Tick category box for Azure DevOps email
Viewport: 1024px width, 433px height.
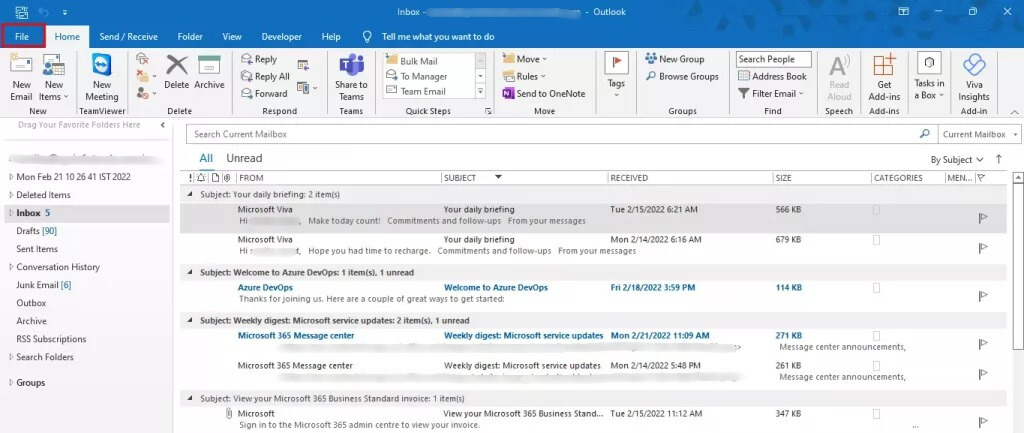pyautogui.click(x=876, y=287)
